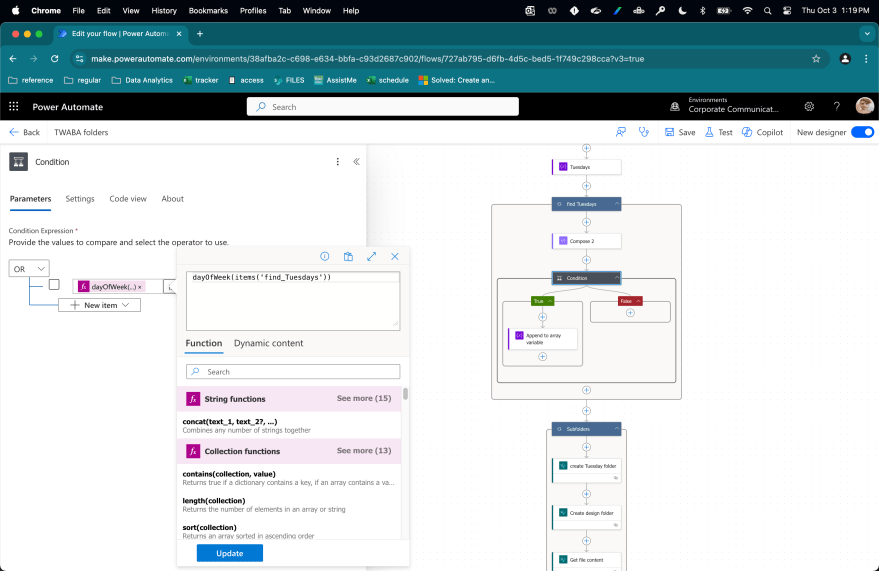Screen dimensions: 879x571
Task: Open the user profile avatar
Action: tap(864, 106)
